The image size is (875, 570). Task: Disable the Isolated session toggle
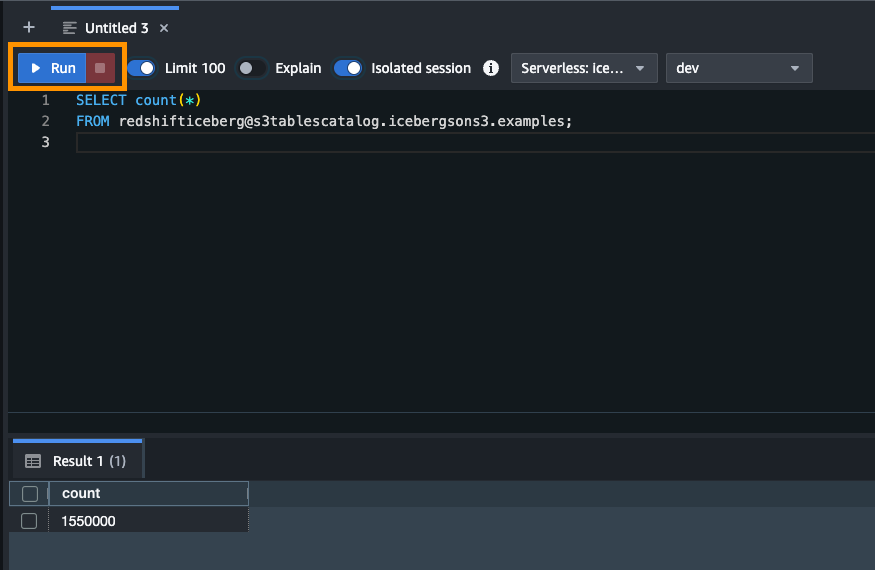pyautogui.click(x=348, y=68)
